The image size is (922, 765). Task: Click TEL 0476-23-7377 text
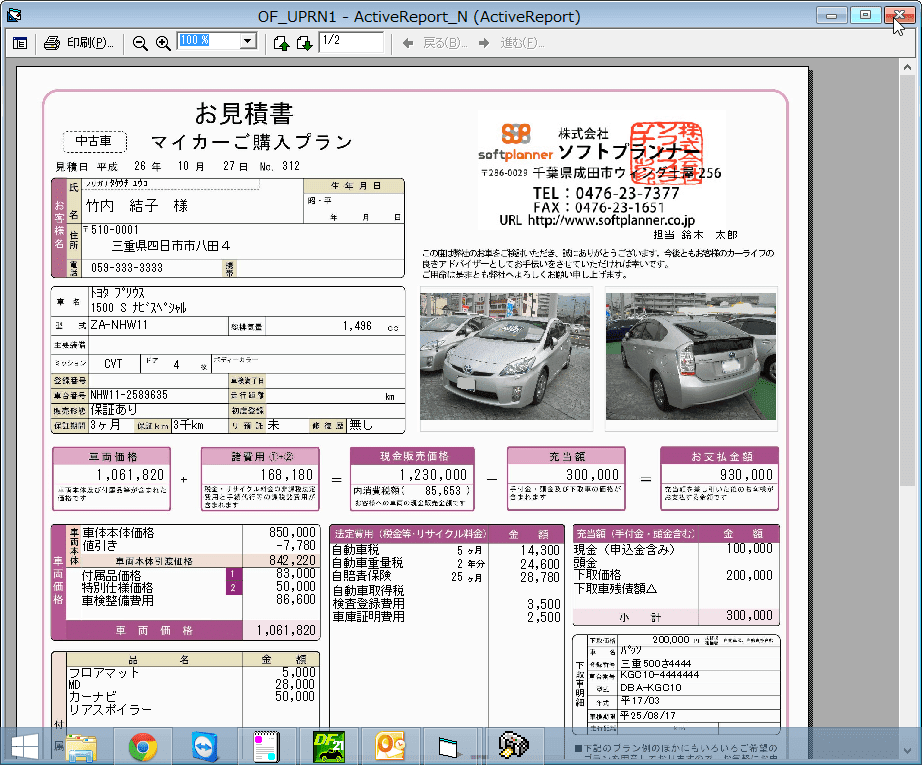[x=606, y=193]
